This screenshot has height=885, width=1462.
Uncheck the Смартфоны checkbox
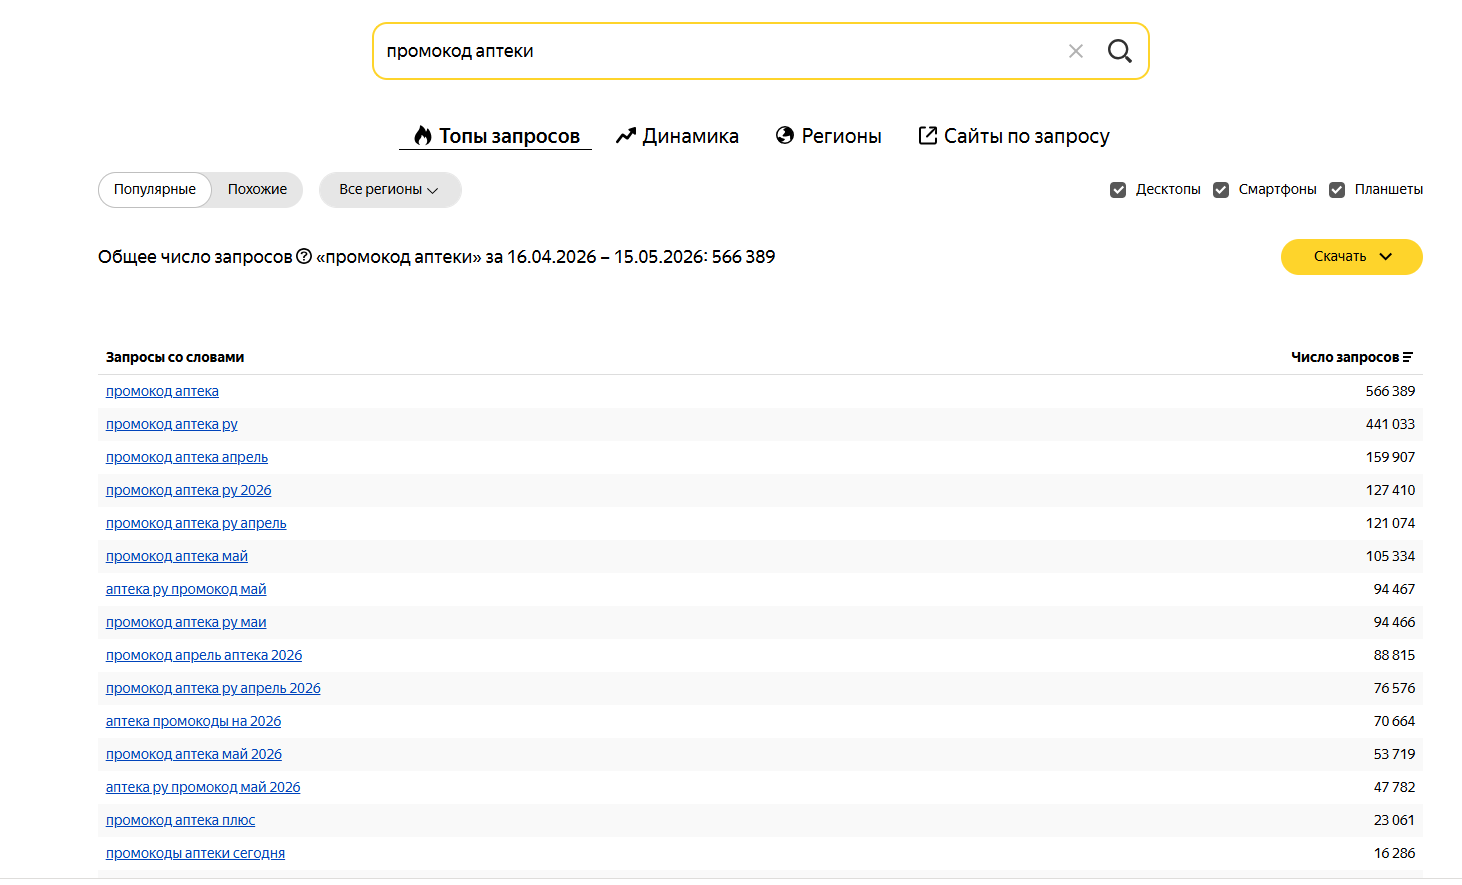pyautogui.click(x=1221, y=190)
